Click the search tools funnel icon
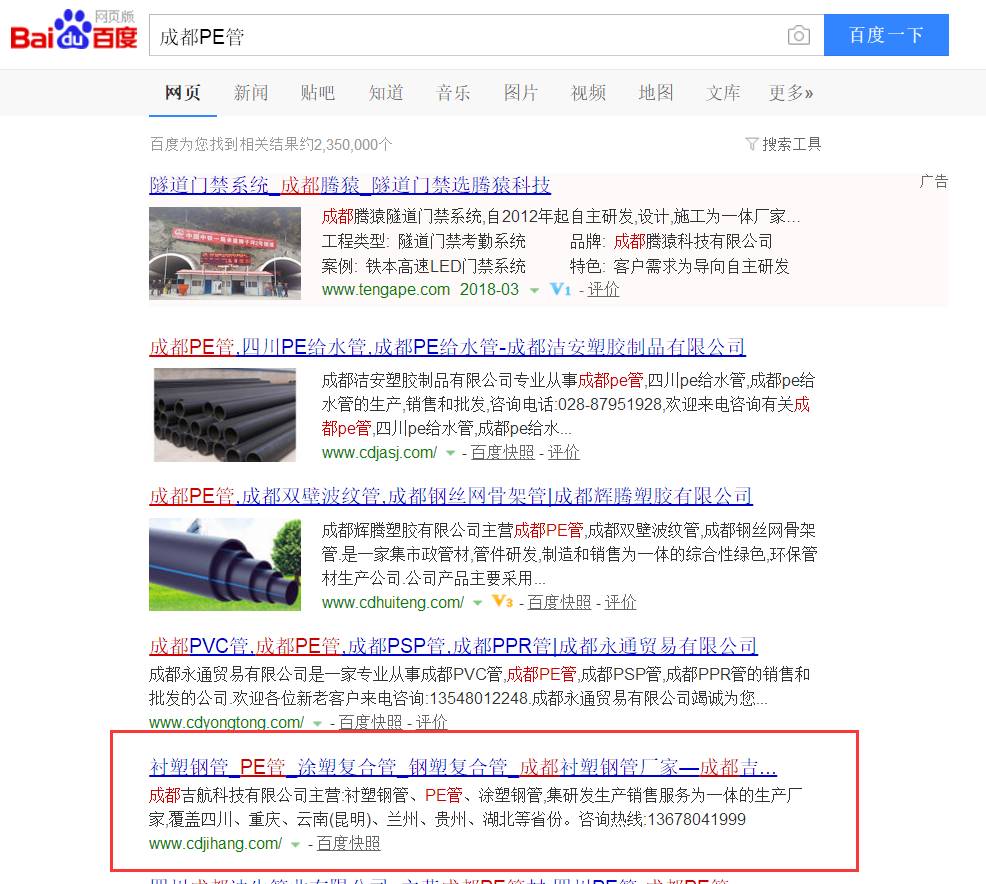This screenshot has width=986, height=884. (751, 144)
